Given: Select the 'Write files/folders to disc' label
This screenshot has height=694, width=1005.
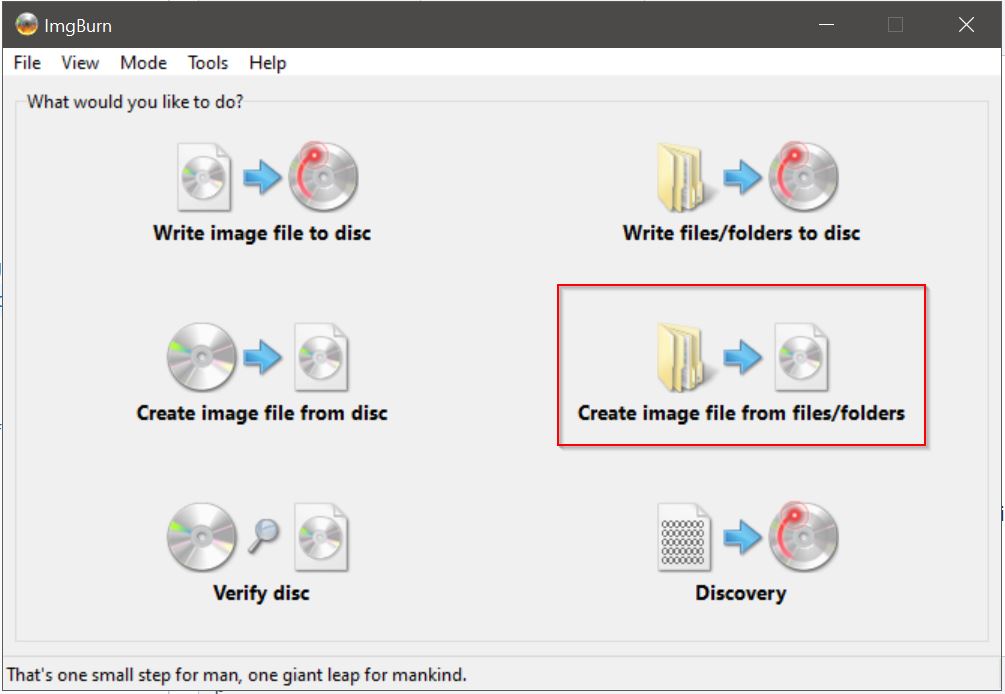Looking at the screenshot, I should pyautogui.click(x=742, y=233).
